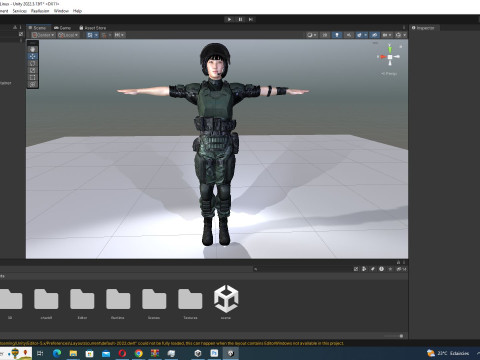Open the 'Textures' folder in the Project panel

click(190, 303)
